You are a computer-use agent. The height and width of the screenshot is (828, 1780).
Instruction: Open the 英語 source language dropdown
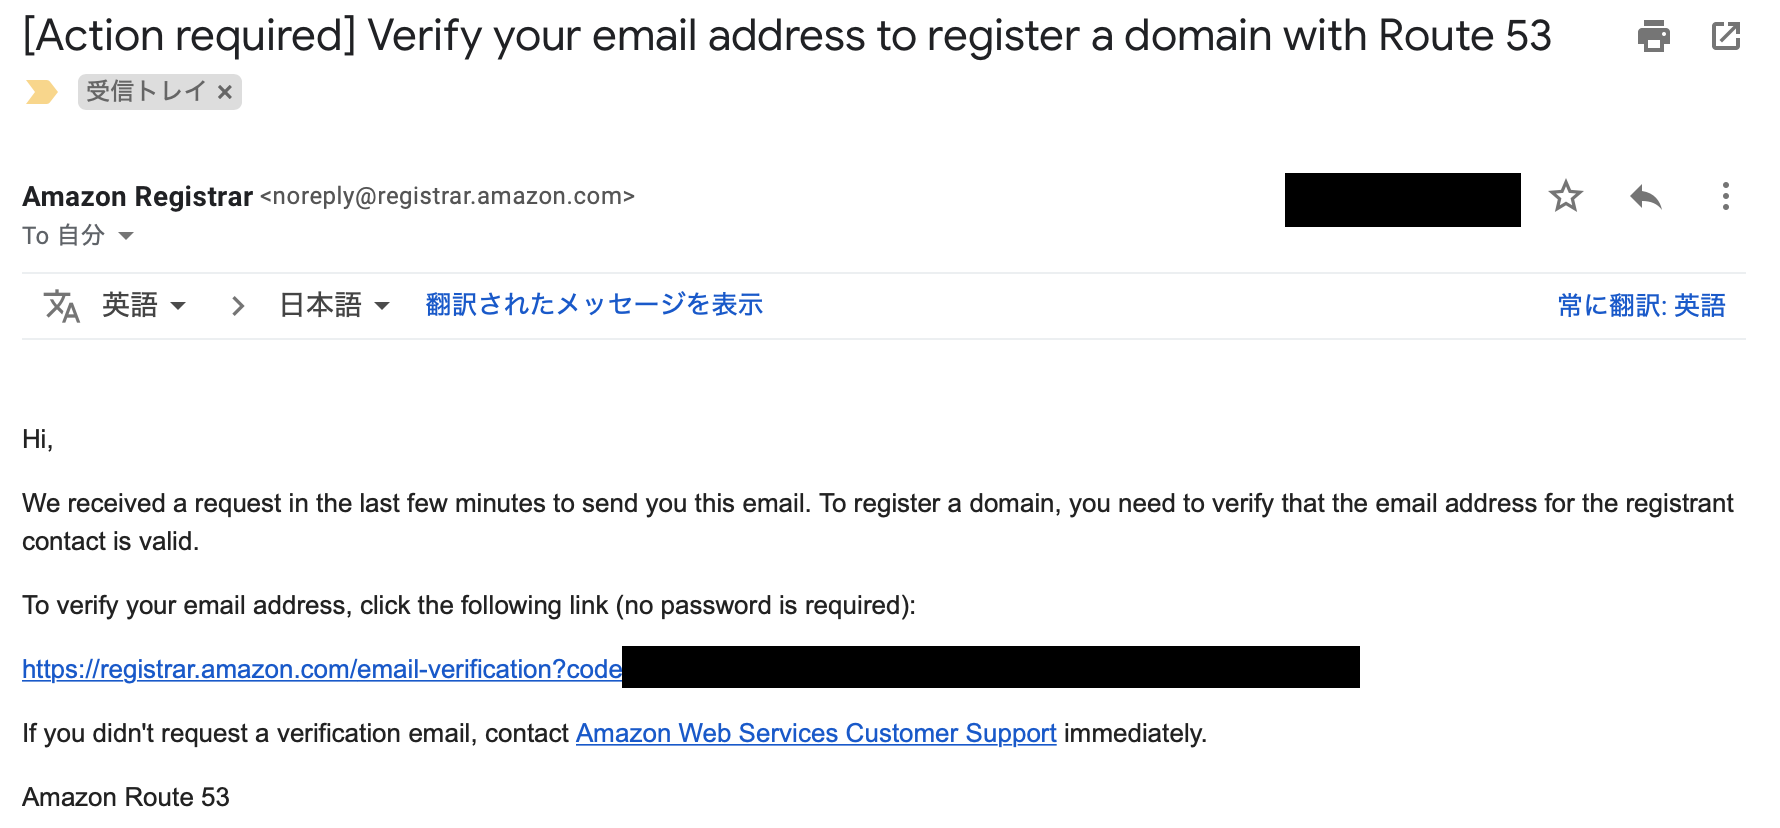[x=144, y=305]
